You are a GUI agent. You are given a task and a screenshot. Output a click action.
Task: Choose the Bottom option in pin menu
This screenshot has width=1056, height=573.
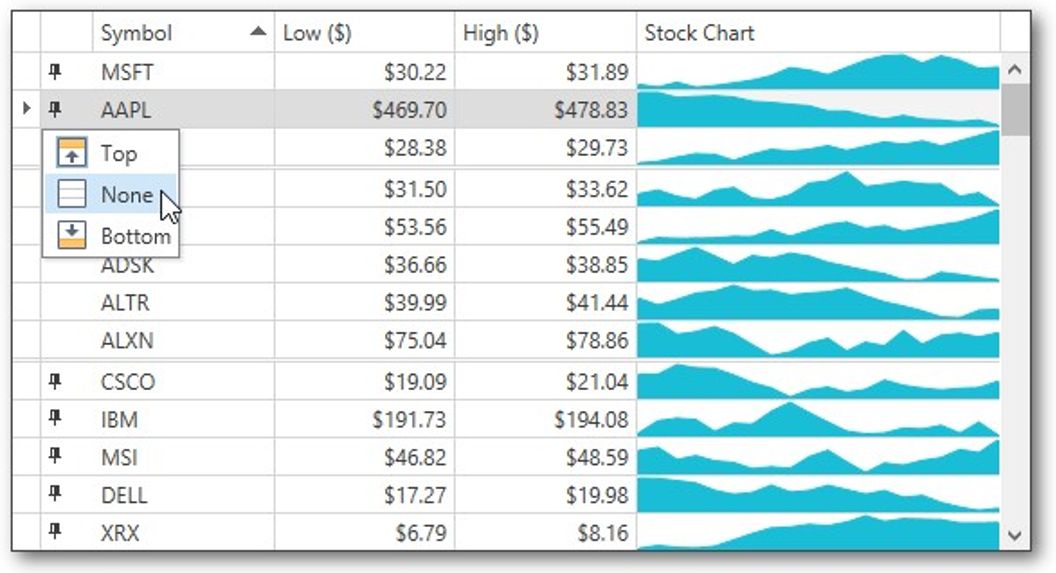[135, 236]
